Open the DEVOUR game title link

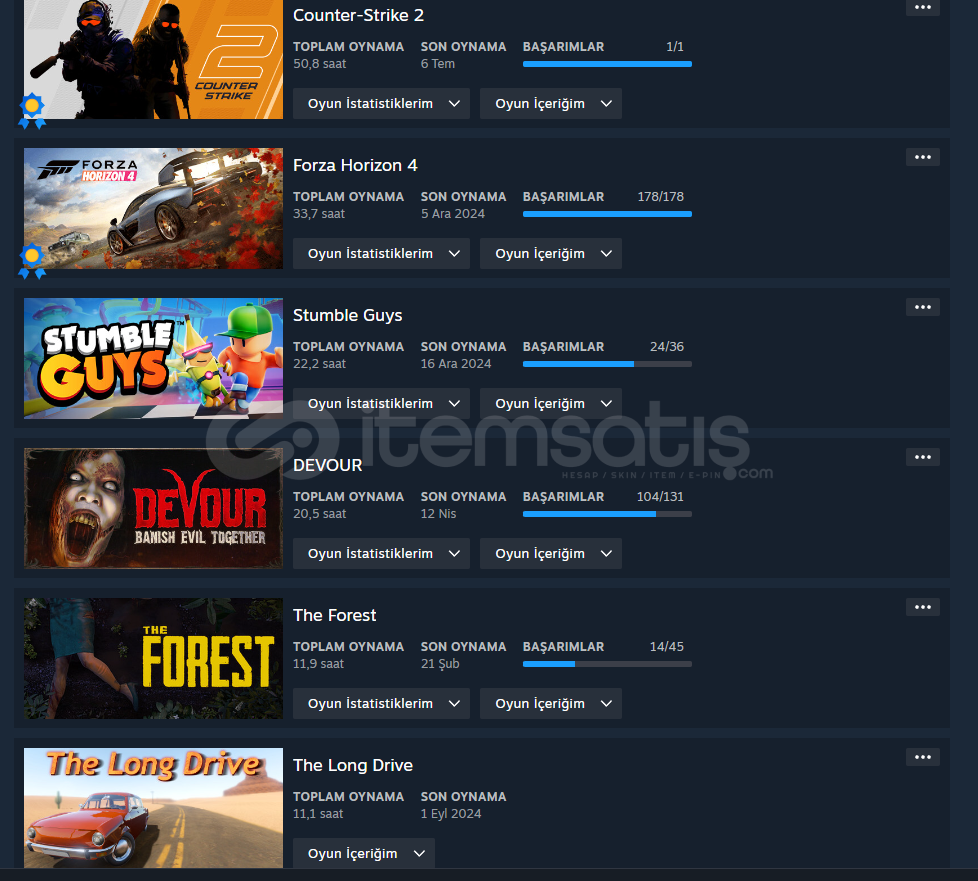click(327, 465)
